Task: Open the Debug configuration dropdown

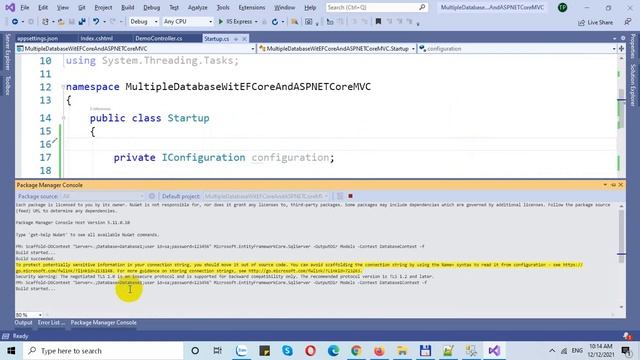Action: pos(143,22)
